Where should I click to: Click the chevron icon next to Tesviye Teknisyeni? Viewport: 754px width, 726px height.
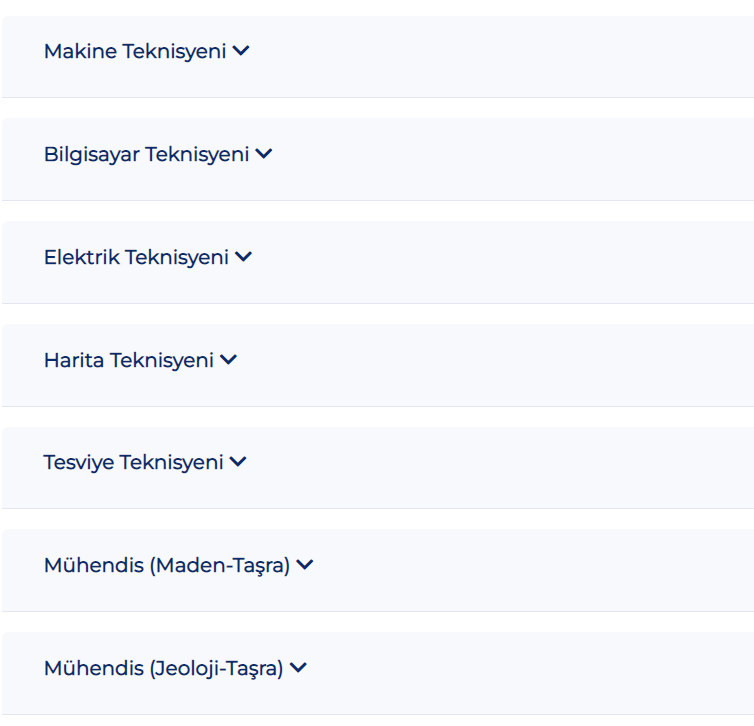[x=238, y=462]
